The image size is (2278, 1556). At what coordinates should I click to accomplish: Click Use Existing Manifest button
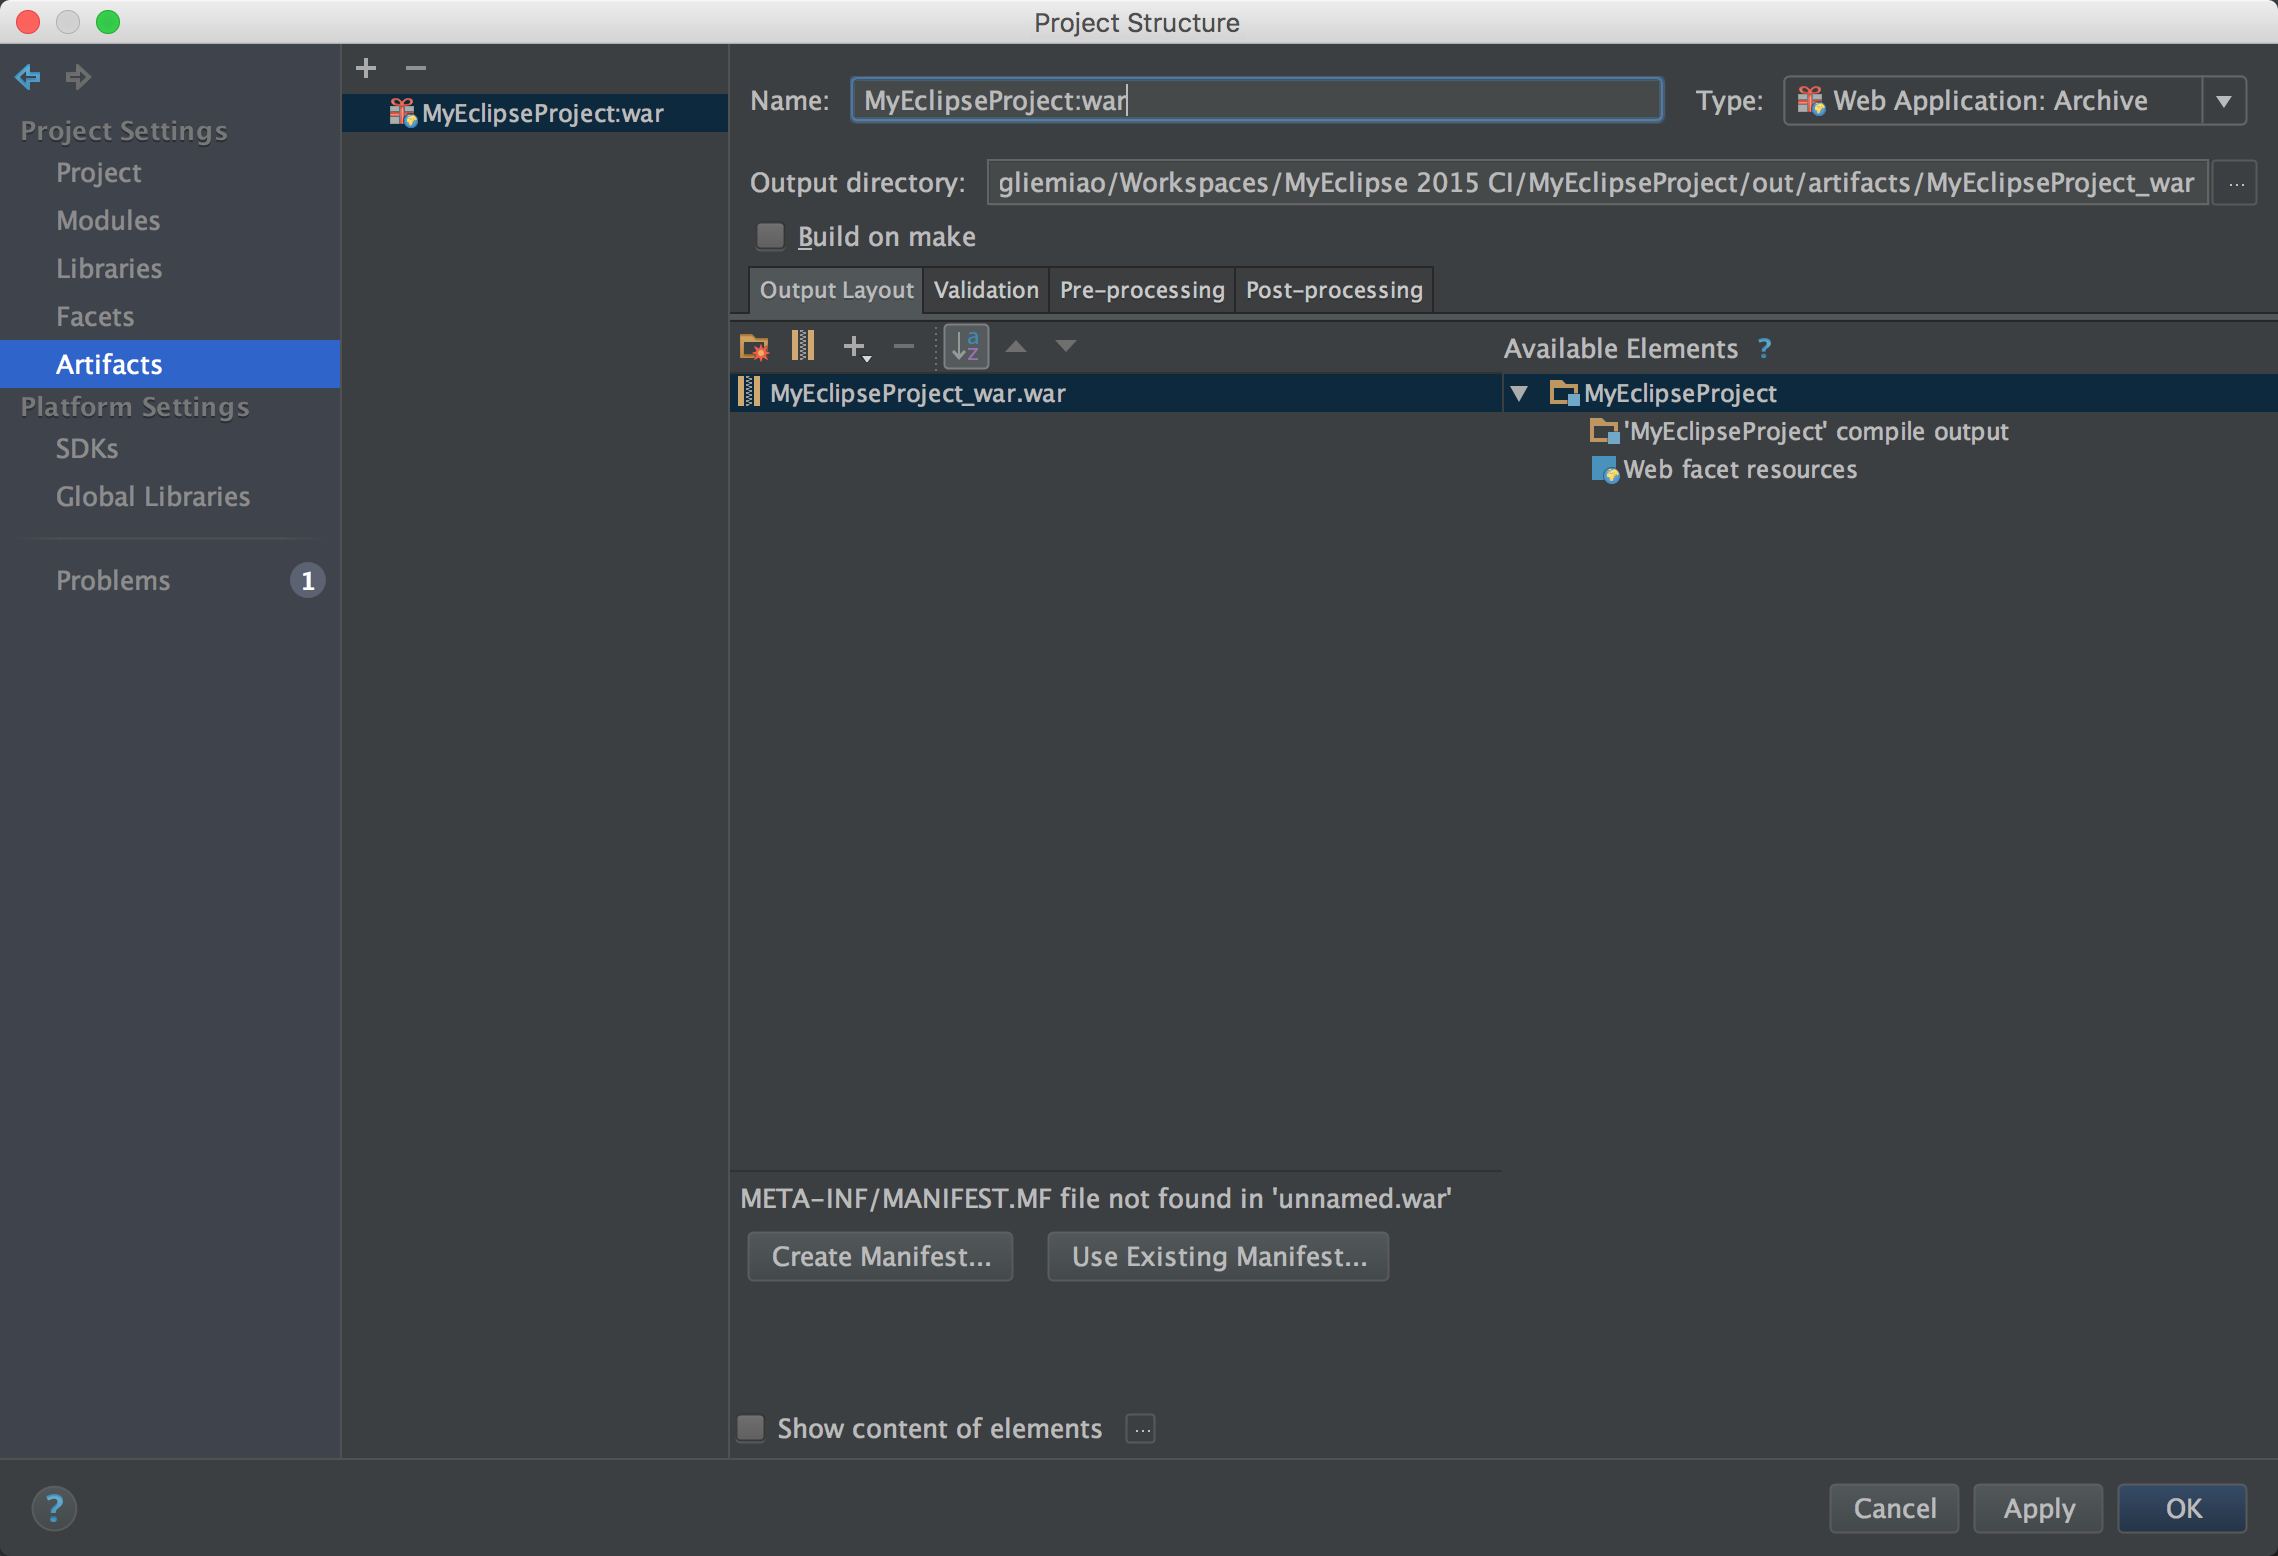tap(1218, 1256)
